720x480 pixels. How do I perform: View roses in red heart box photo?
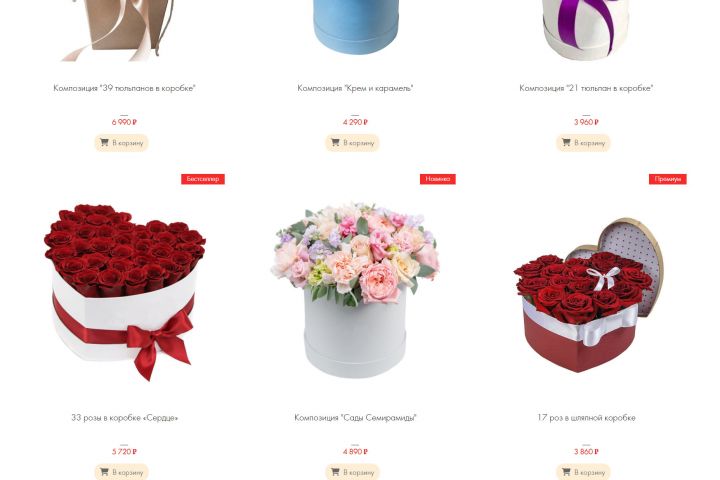click(588, 295)
